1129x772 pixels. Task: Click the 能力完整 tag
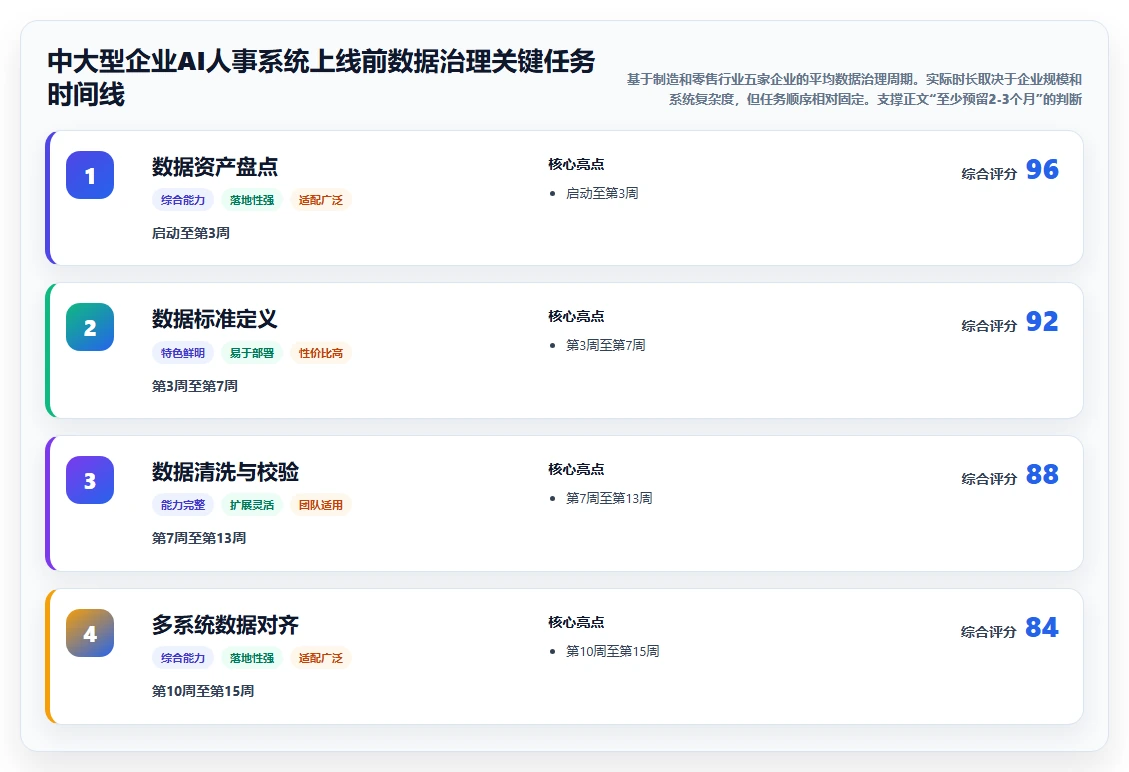coord(183,505)
